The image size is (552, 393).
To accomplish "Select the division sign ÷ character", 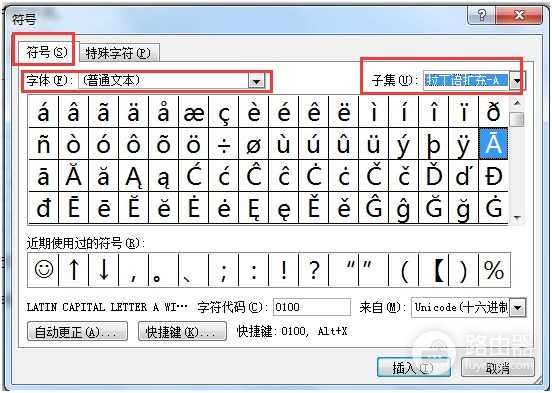I will 224,144.
